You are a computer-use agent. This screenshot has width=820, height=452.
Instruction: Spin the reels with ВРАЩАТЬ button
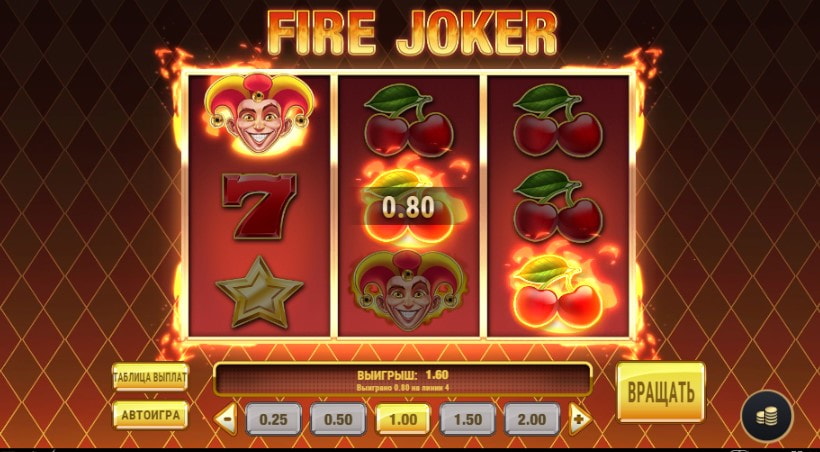(660, 392)
